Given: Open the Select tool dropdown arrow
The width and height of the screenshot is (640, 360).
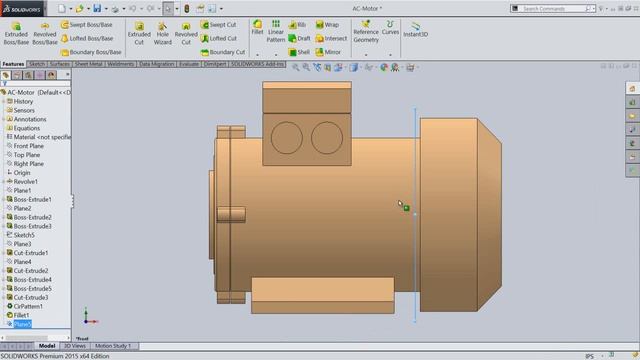Looking at the screenshot, I should pos(177,9).
